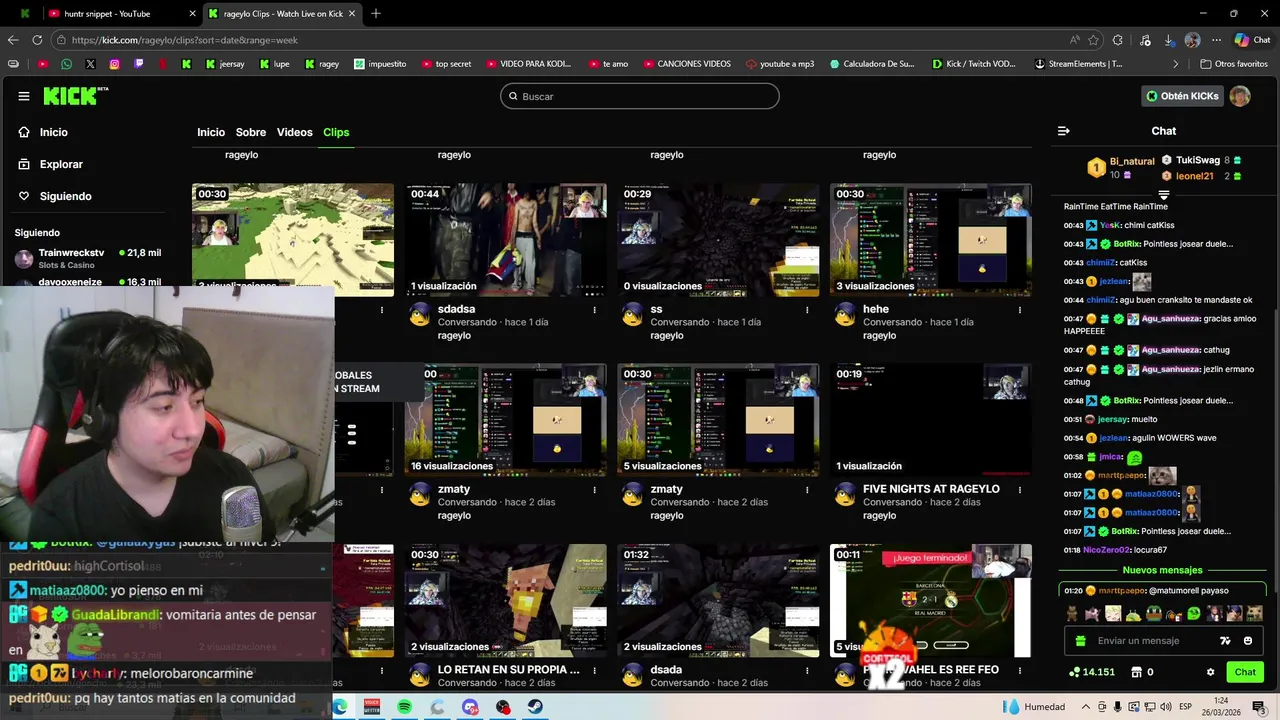Open options menu for FIVE NIGHTS AT RAGEYLO
Viewport: 1280px width, 720px height.
coord(1020,490)
